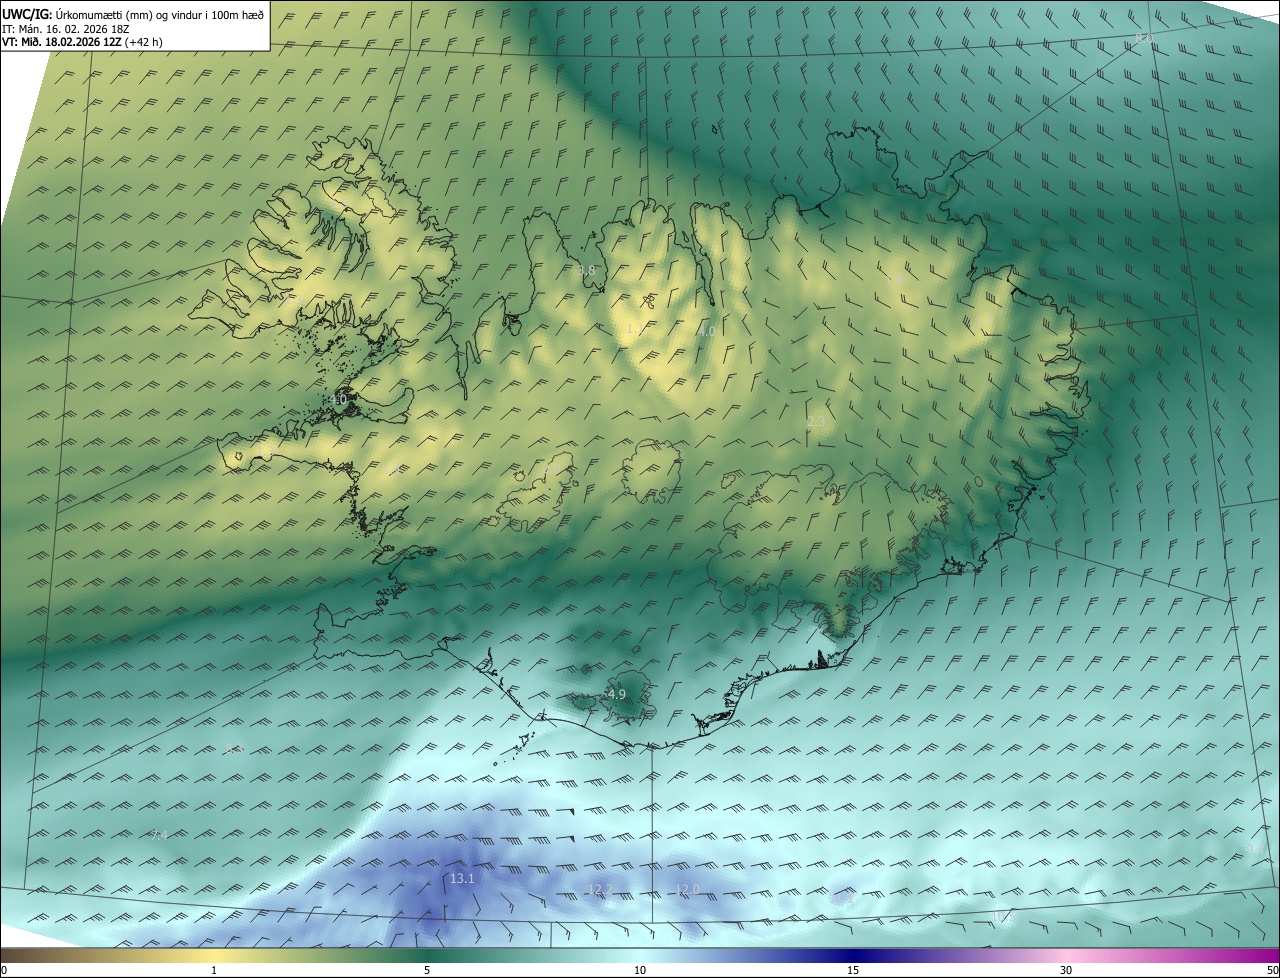
Task: Click the 3.8 value label on the map
Action: [x=586, y=271]
